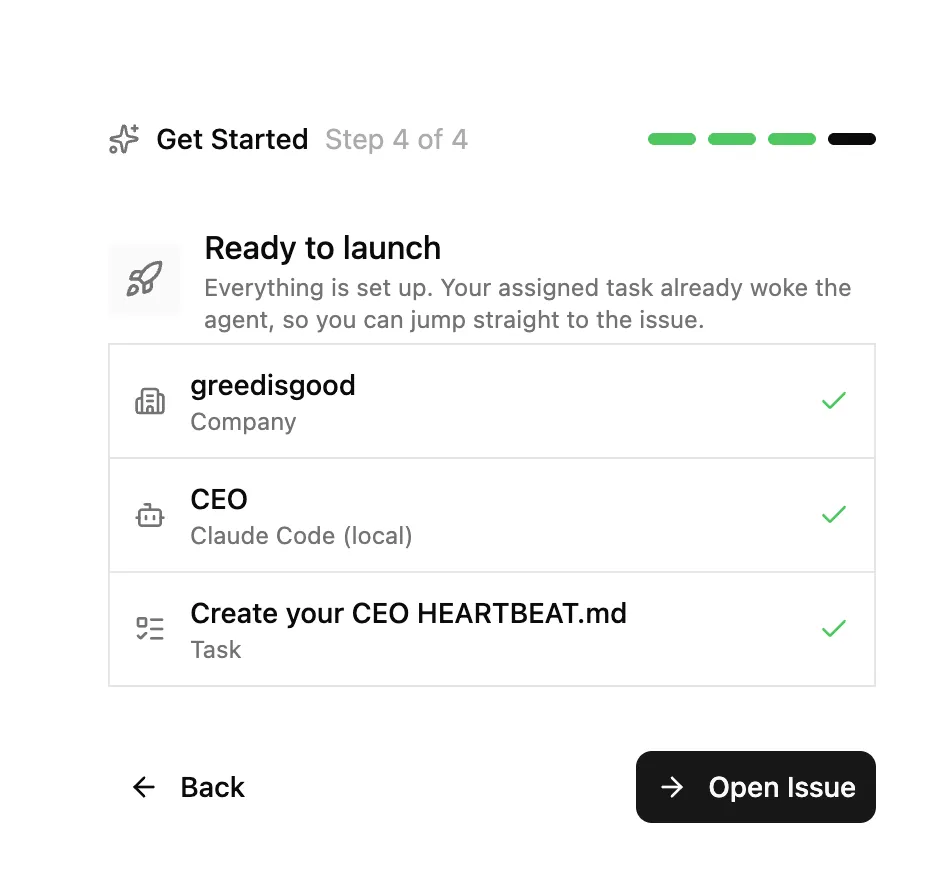942x878 pixels.
Task: Go Back to the previous step
Action: (x=188, y=787)
